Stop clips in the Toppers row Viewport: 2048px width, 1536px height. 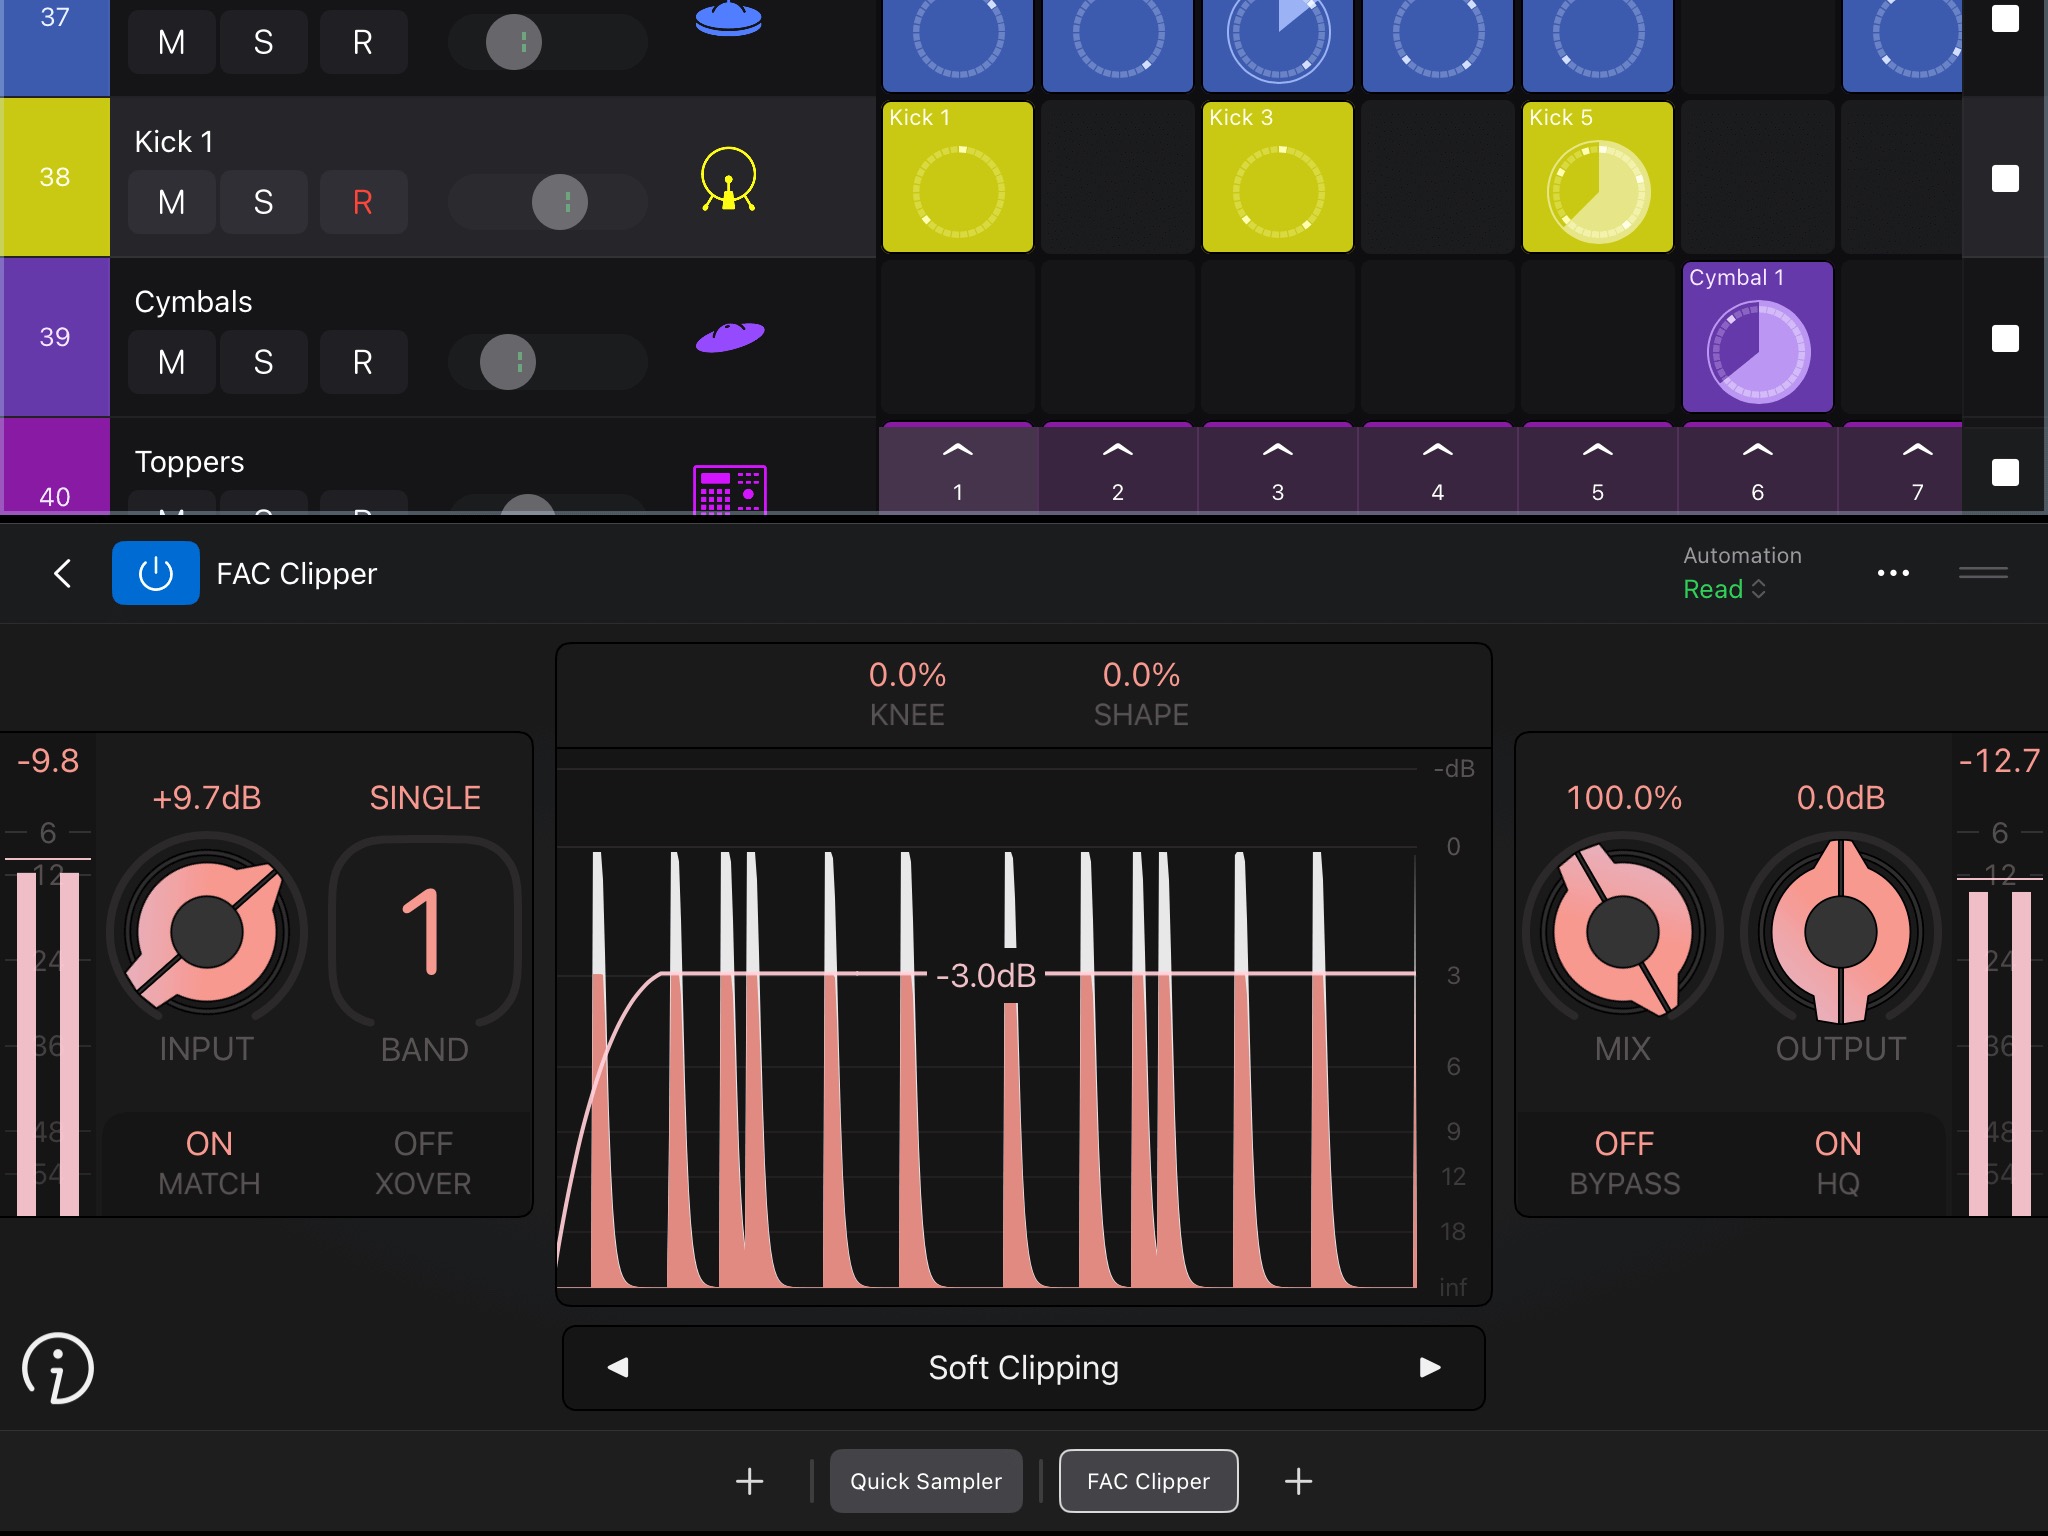[2005, 472]
